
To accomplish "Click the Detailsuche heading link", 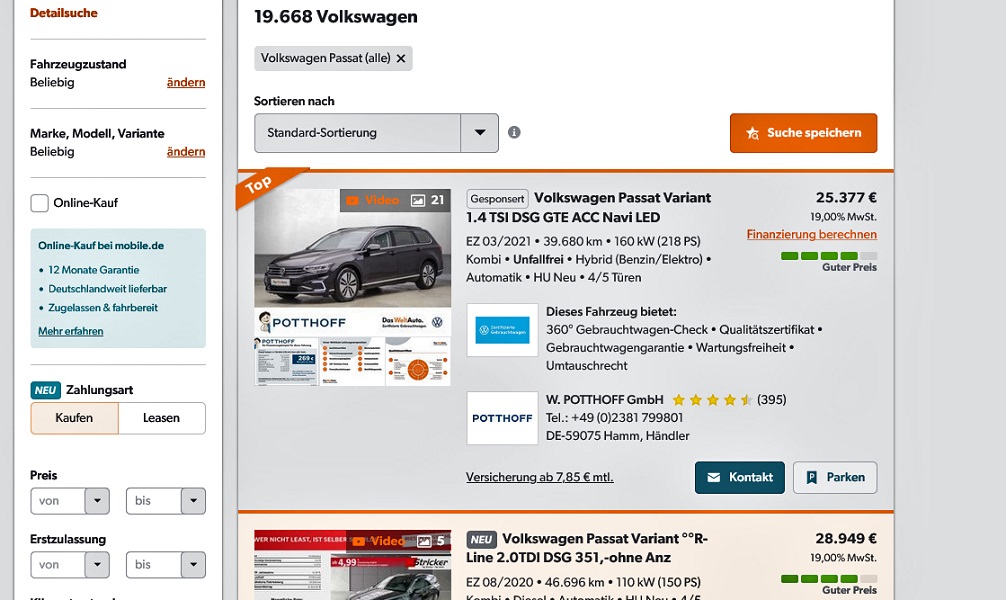I will 64,13.
